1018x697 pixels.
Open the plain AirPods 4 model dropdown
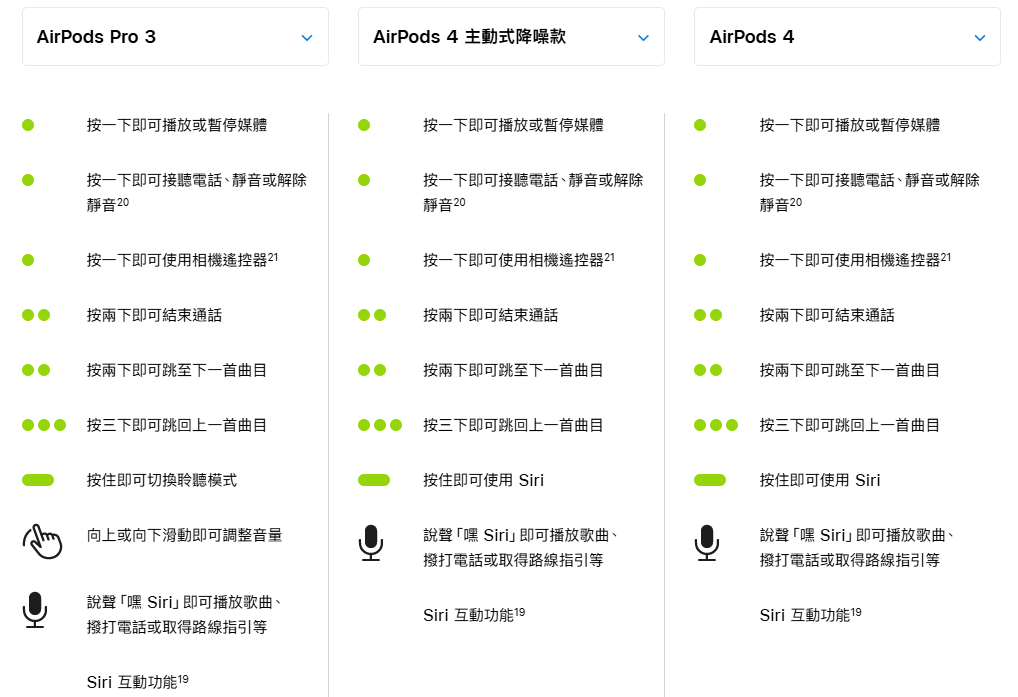[847, 37]
